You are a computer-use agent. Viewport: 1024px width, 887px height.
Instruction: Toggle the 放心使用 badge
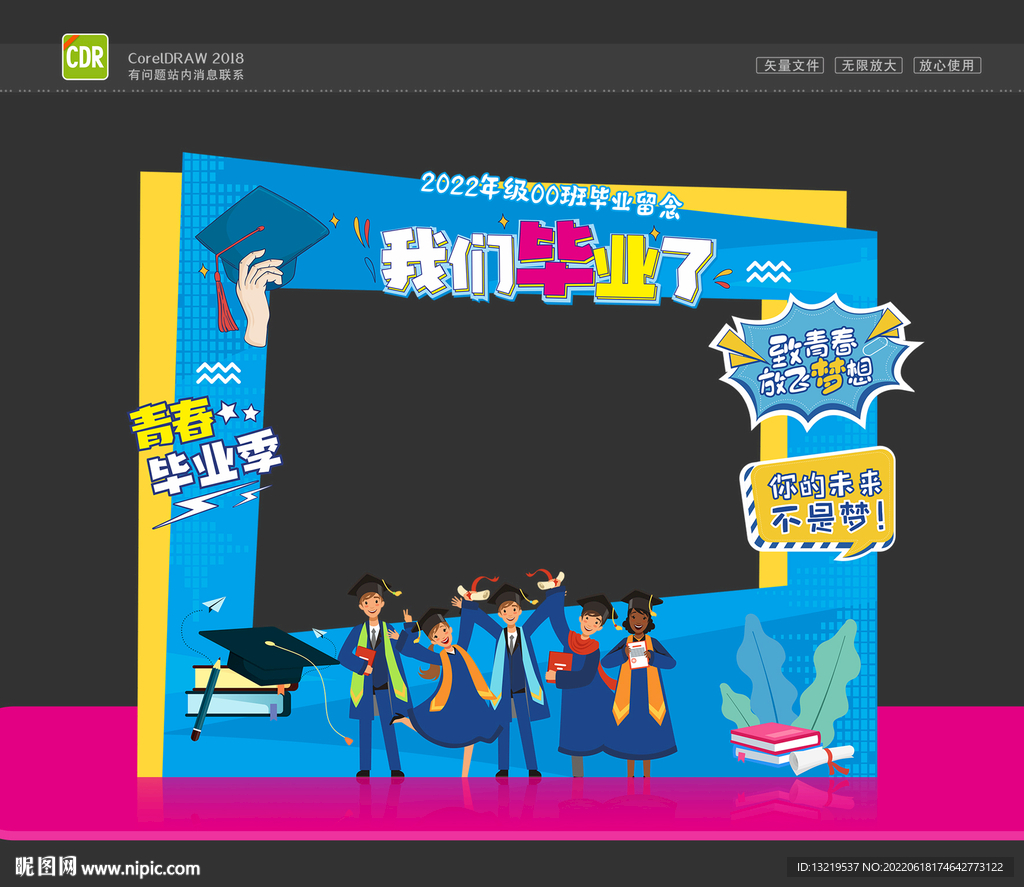(949, 65)
